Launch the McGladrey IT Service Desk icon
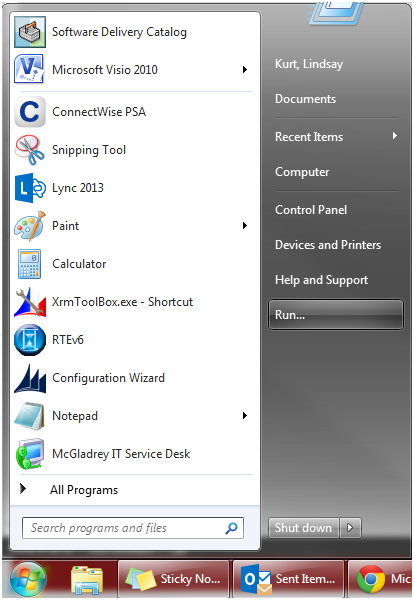Screen dimensions: 414x600 point(30,454)
